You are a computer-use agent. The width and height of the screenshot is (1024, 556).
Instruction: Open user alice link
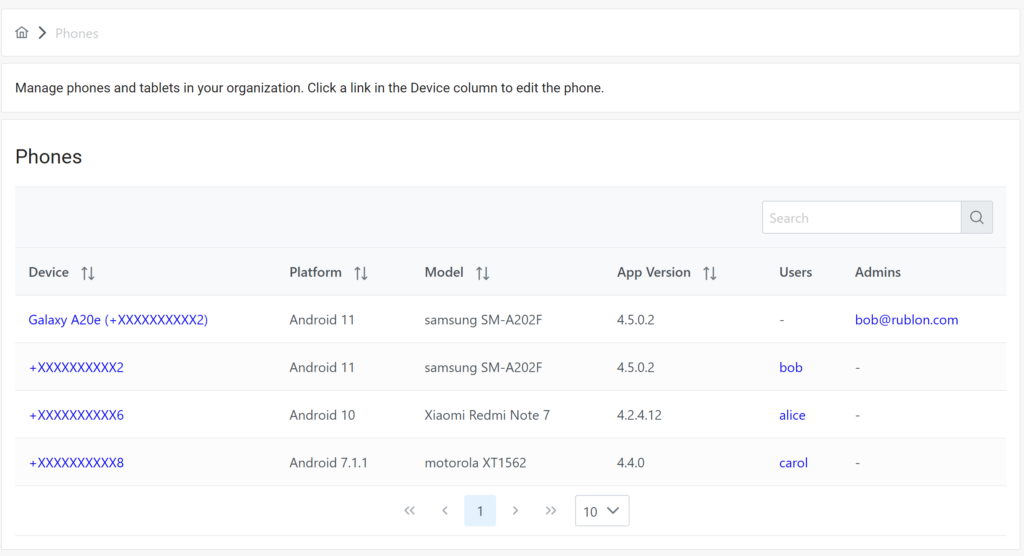792,415
